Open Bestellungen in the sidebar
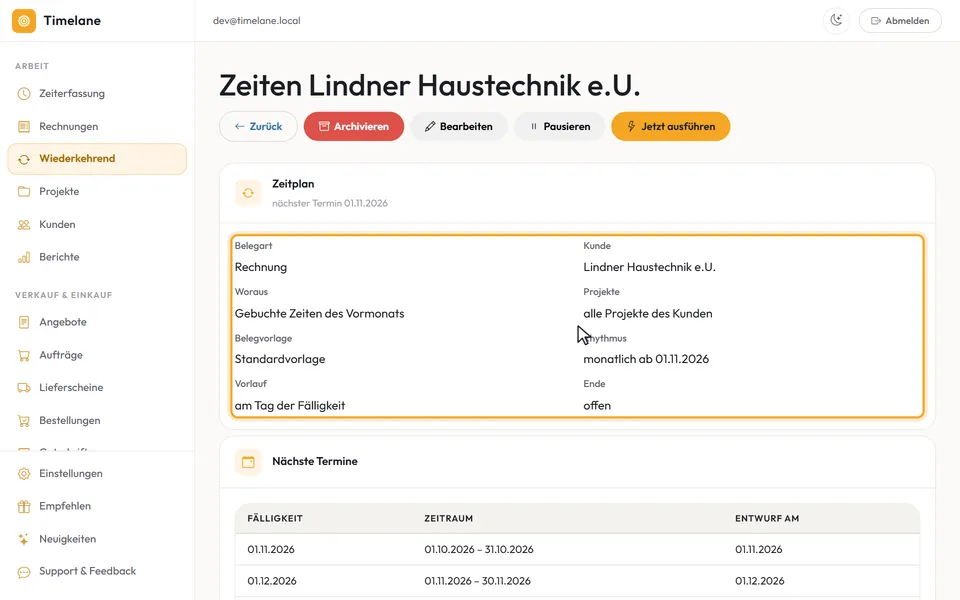This screenshot has width=960, height=600. (x=97, y=421)
